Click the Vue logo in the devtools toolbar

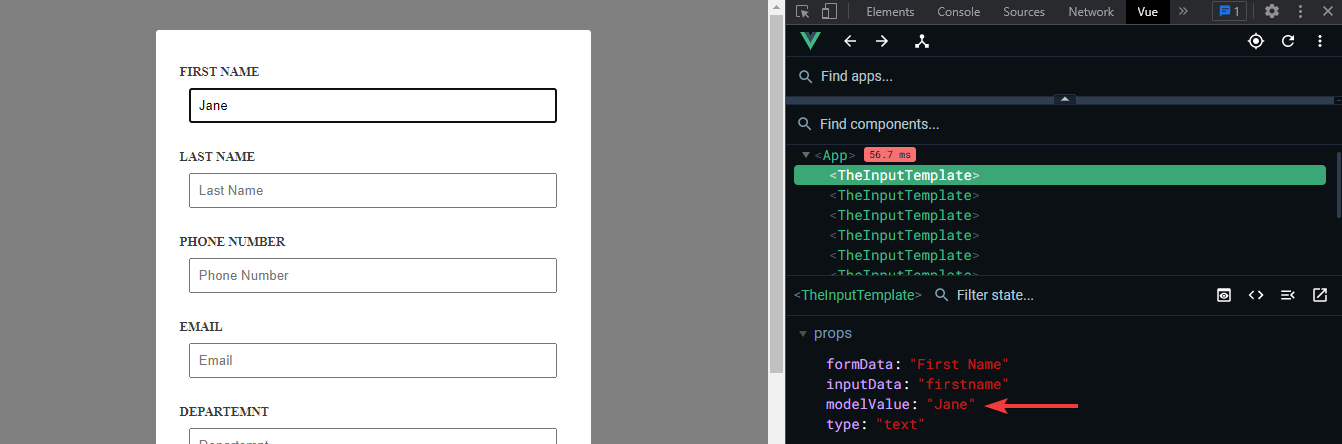[810, 41]
